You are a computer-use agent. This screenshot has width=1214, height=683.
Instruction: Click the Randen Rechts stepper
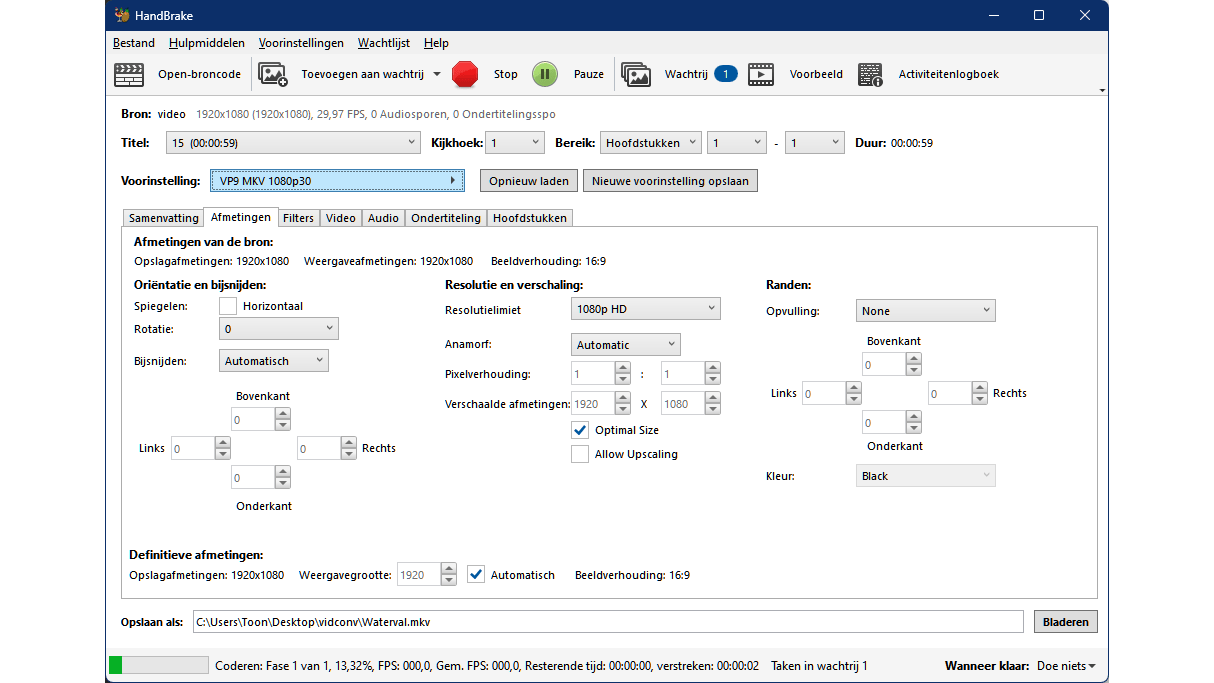click(x=980, y=393)
